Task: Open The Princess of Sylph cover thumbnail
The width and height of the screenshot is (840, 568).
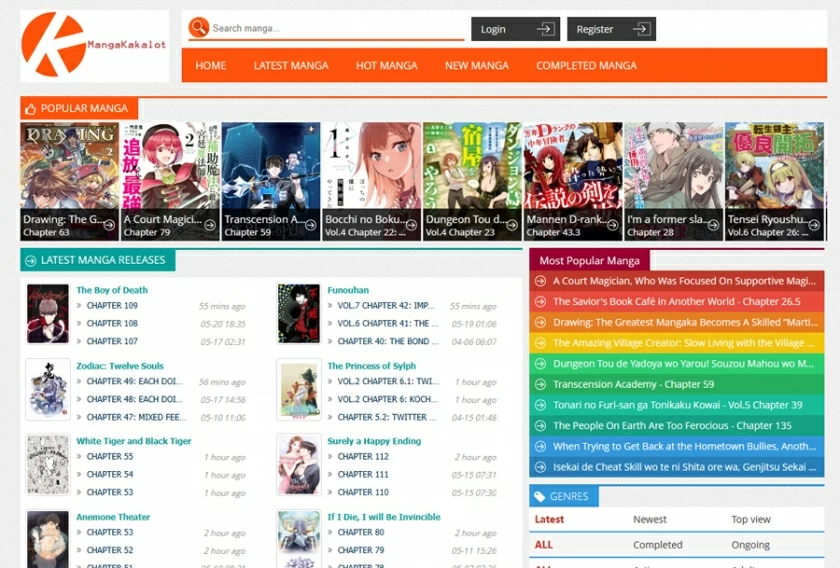Action: point(299,390)
